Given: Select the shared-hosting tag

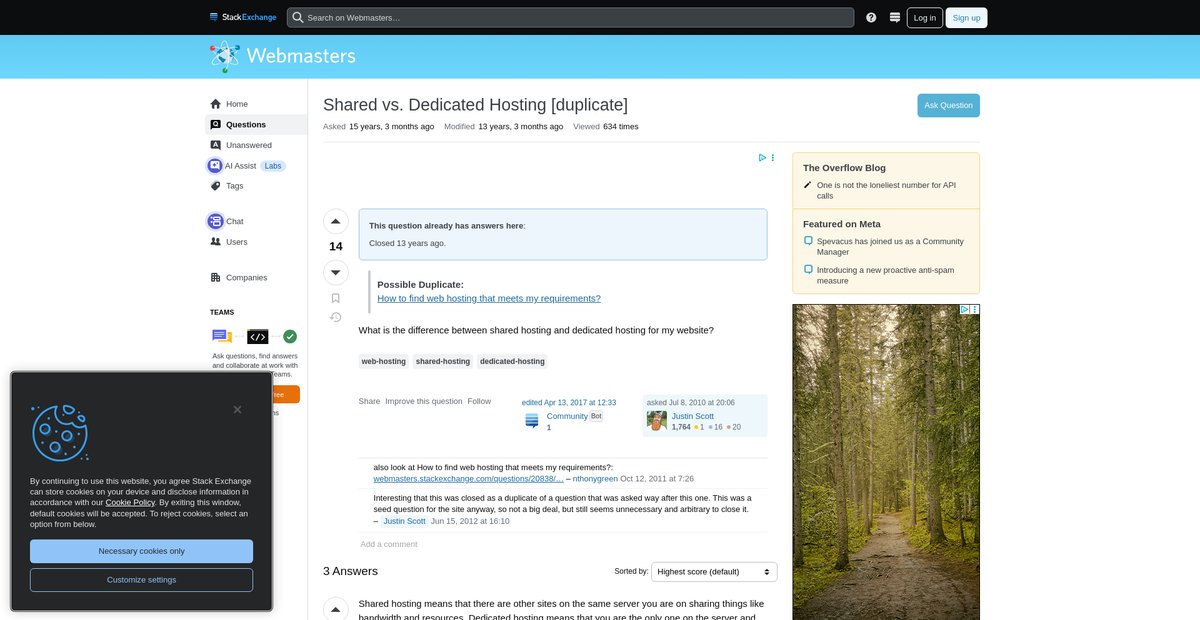Looking at the screenshot, I should [x=443, y=361].
